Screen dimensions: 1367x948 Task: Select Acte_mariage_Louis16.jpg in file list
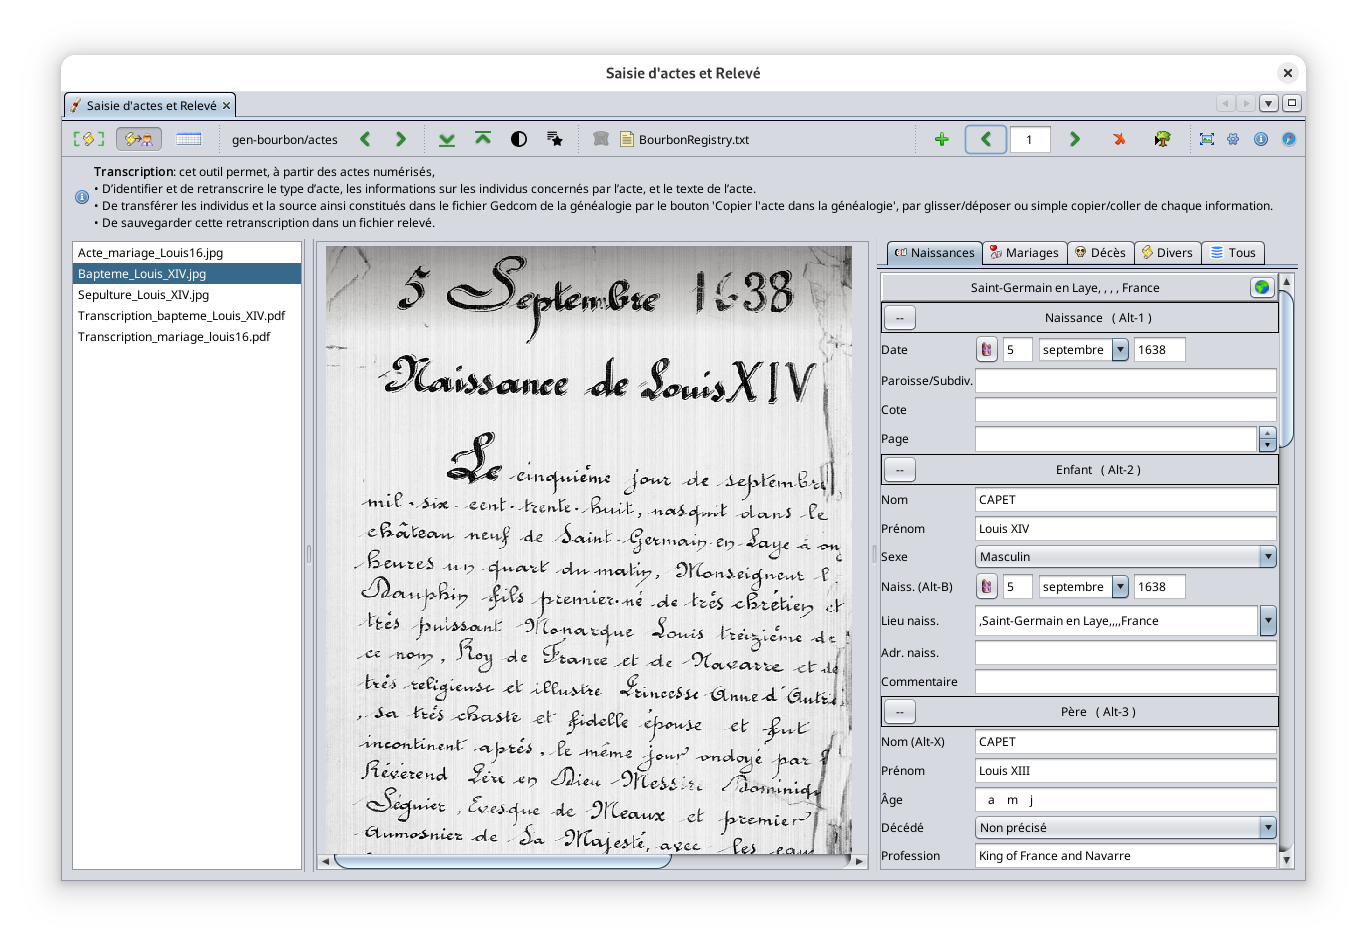click(x=187, y=253)
